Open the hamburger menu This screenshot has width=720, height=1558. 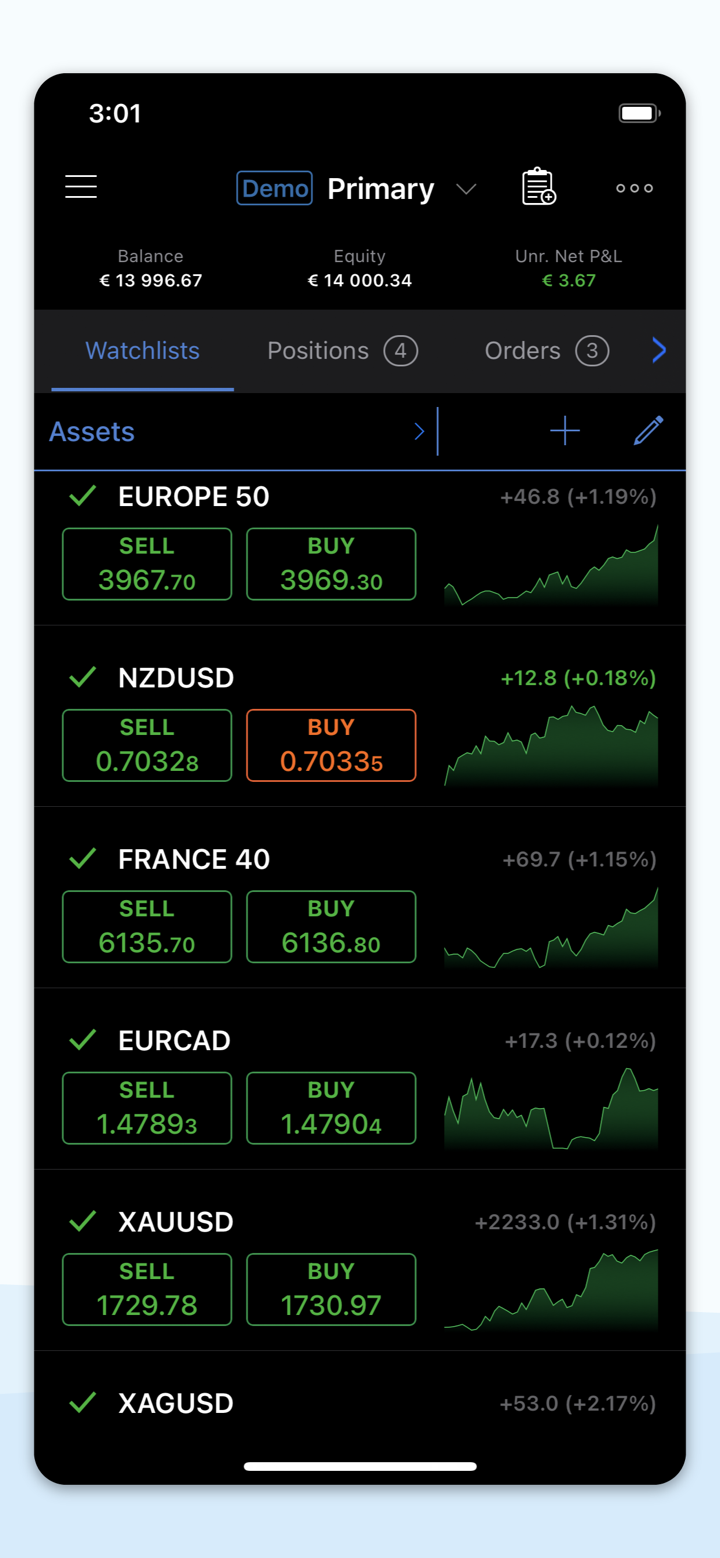pyautogui.click(x=81, y=187)
